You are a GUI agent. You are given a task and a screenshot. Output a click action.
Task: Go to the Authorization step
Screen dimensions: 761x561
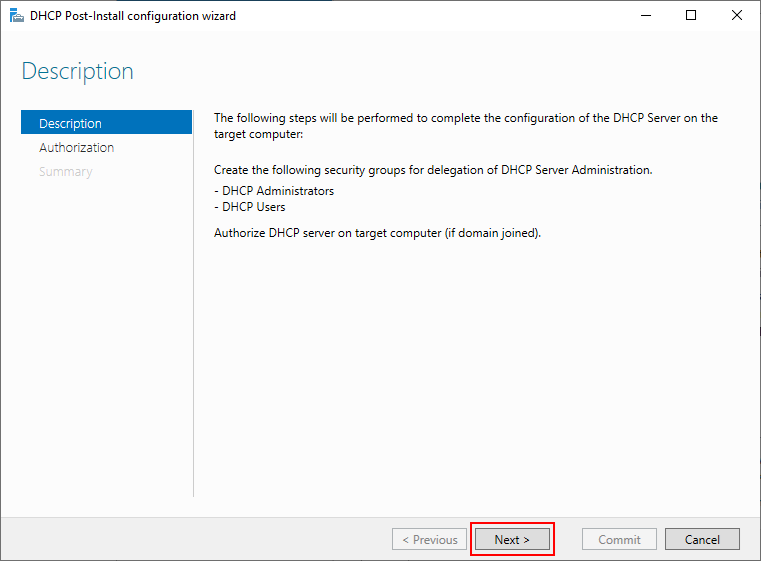[77, 147]
